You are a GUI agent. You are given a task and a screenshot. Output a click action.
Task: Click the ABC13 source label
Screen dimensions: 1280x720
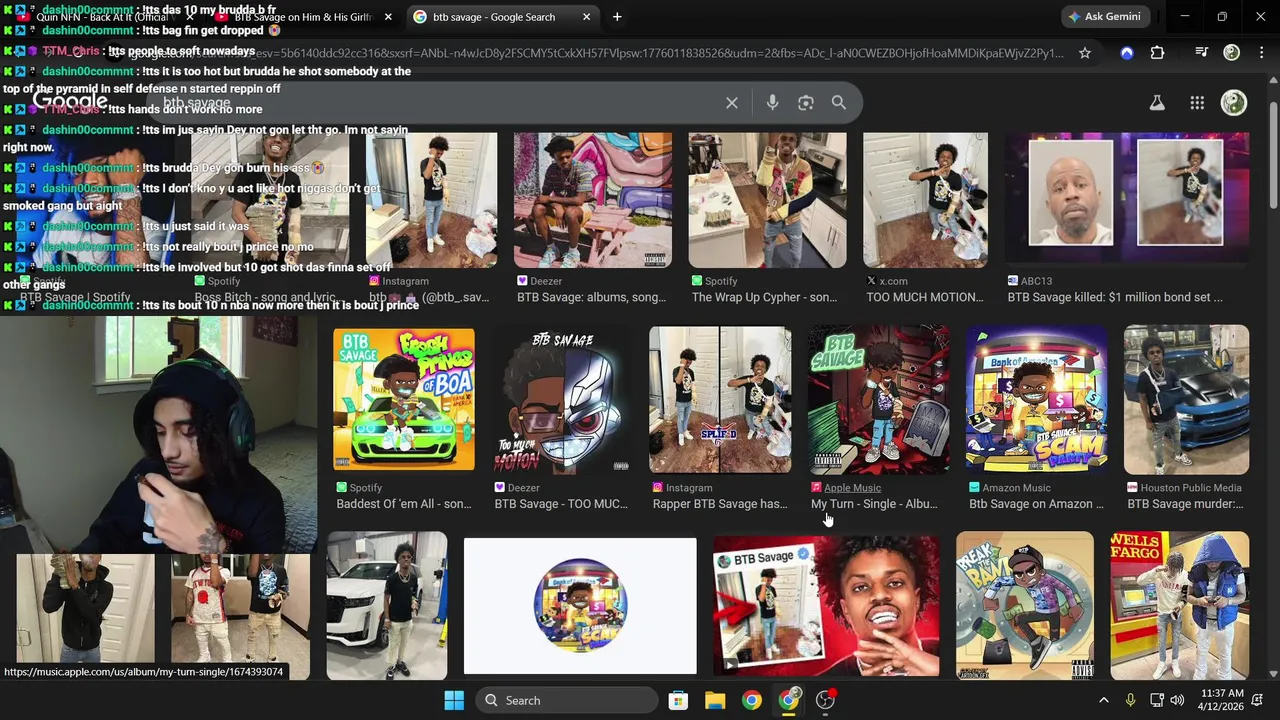coord(1037,281)
